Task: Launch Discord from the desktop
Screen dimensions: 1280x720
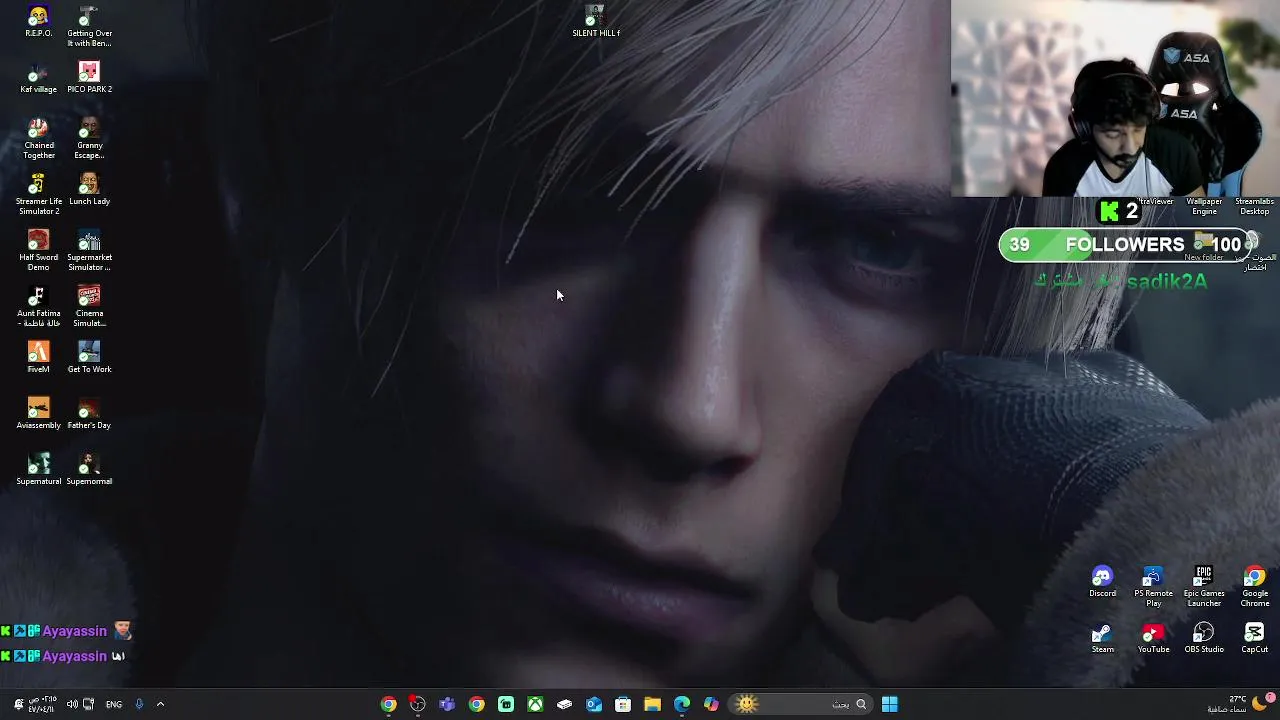Action: click(x=1102, y=582)
